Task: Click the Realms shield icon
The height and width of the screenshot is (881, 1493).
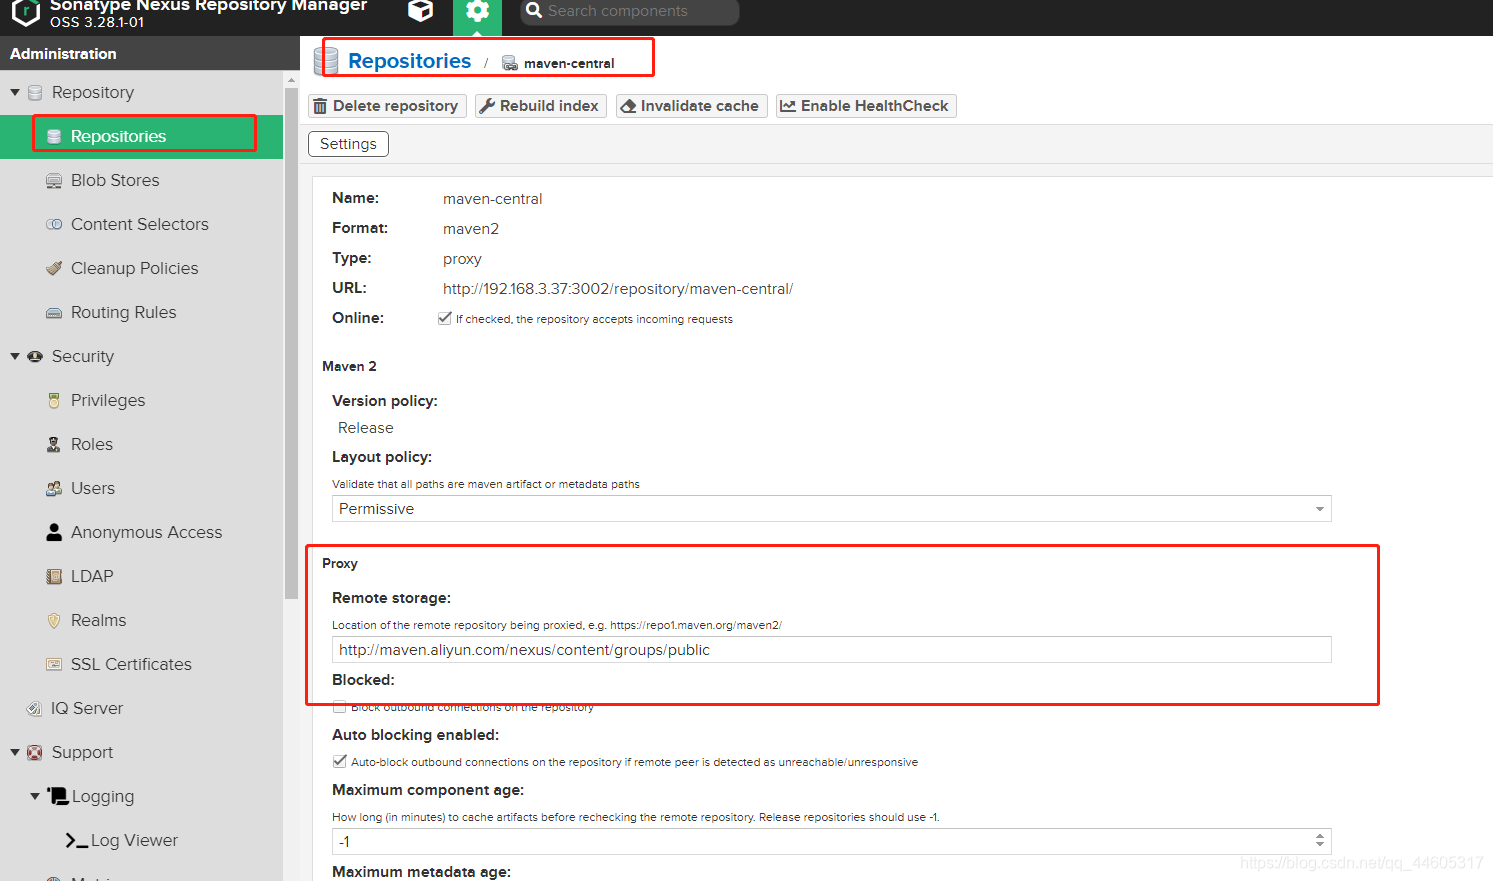Action: tap(54, 620)
